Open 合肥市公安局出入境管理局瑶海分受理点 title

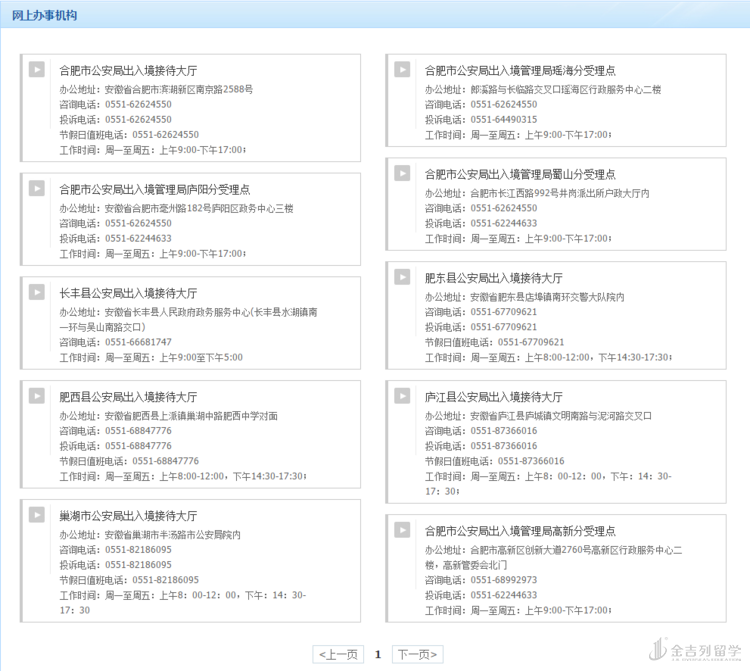tap(520, 71)
